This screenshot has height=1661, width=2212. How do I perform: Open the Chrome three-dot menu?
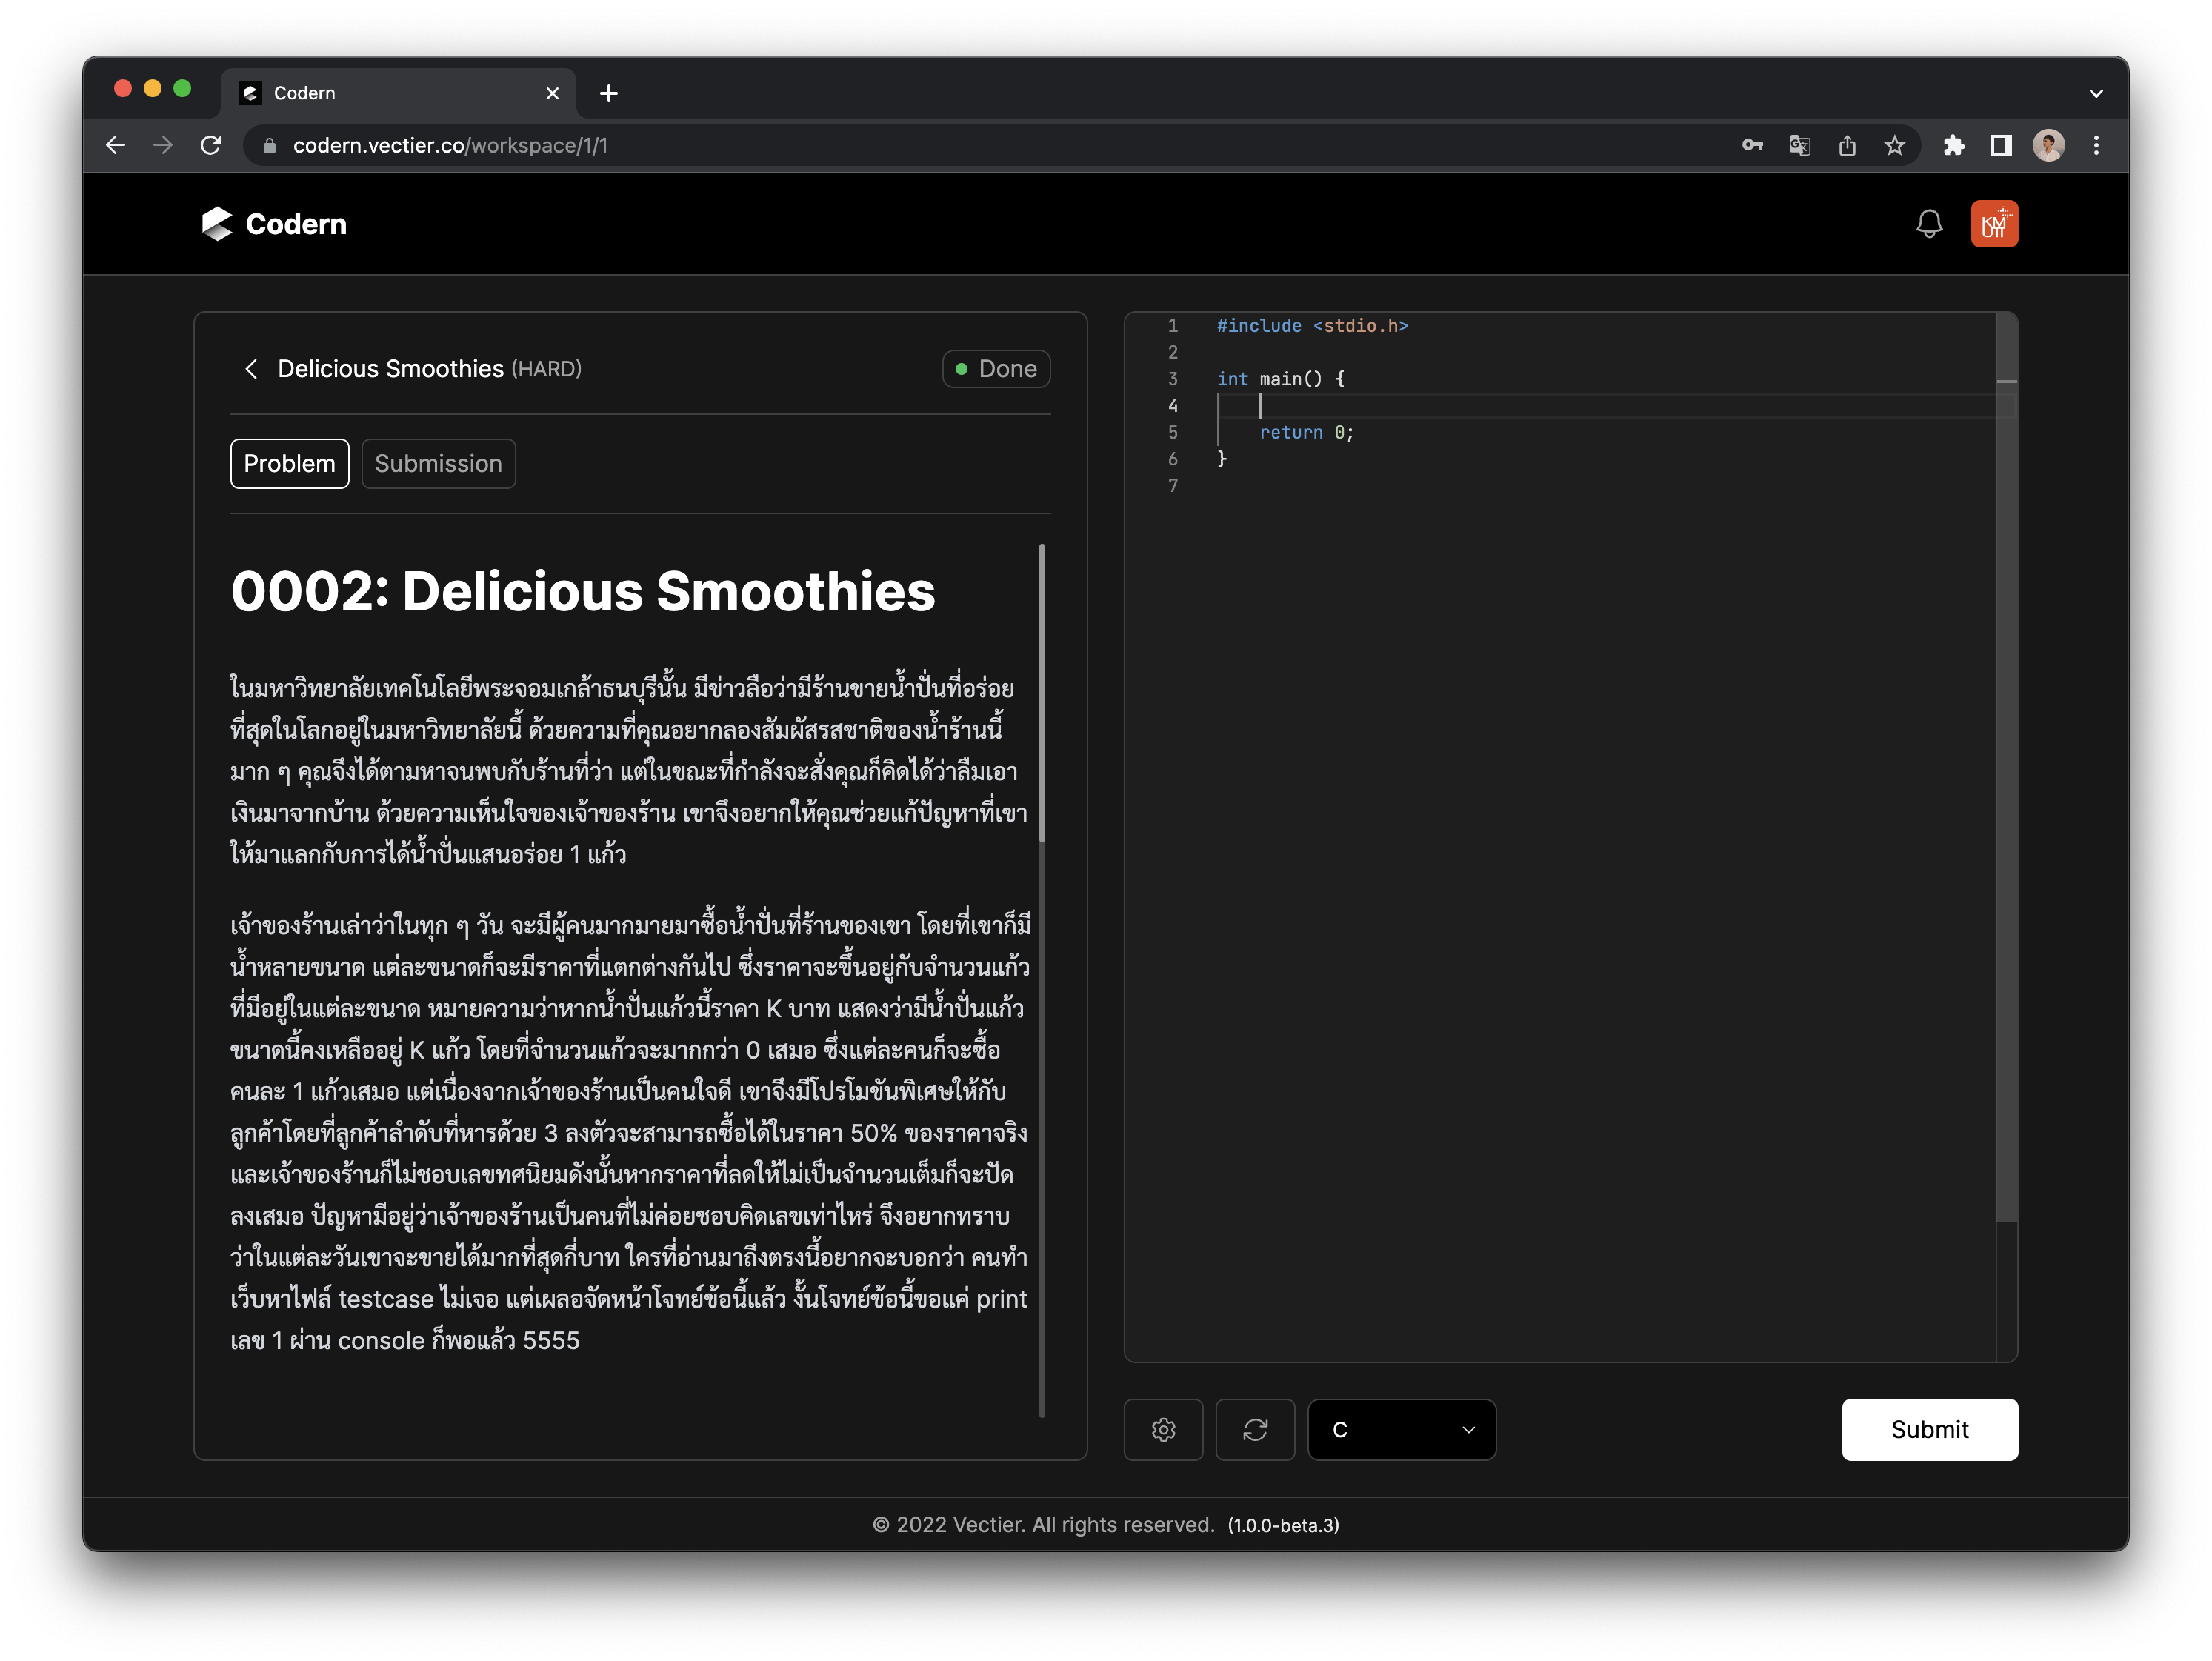tap(2096, 146)
